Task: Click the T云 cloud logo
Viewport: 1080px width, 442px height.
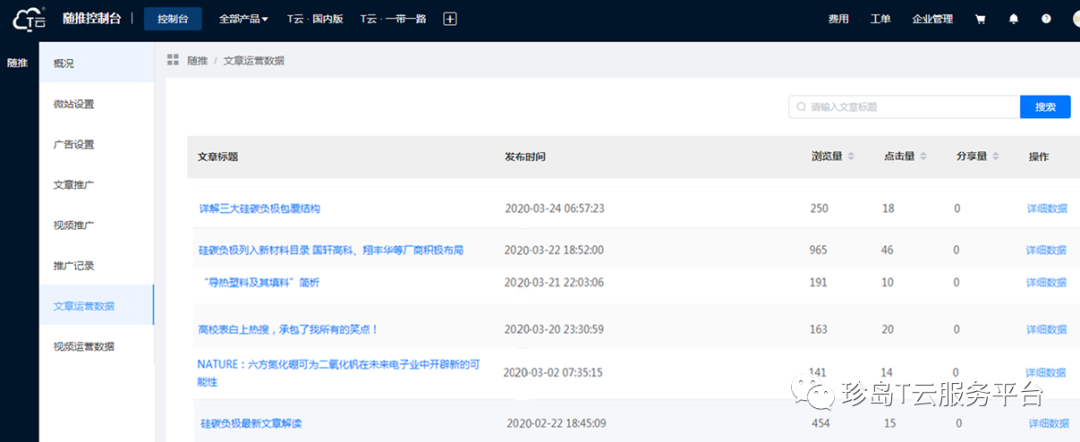Action: pos(29,19)
